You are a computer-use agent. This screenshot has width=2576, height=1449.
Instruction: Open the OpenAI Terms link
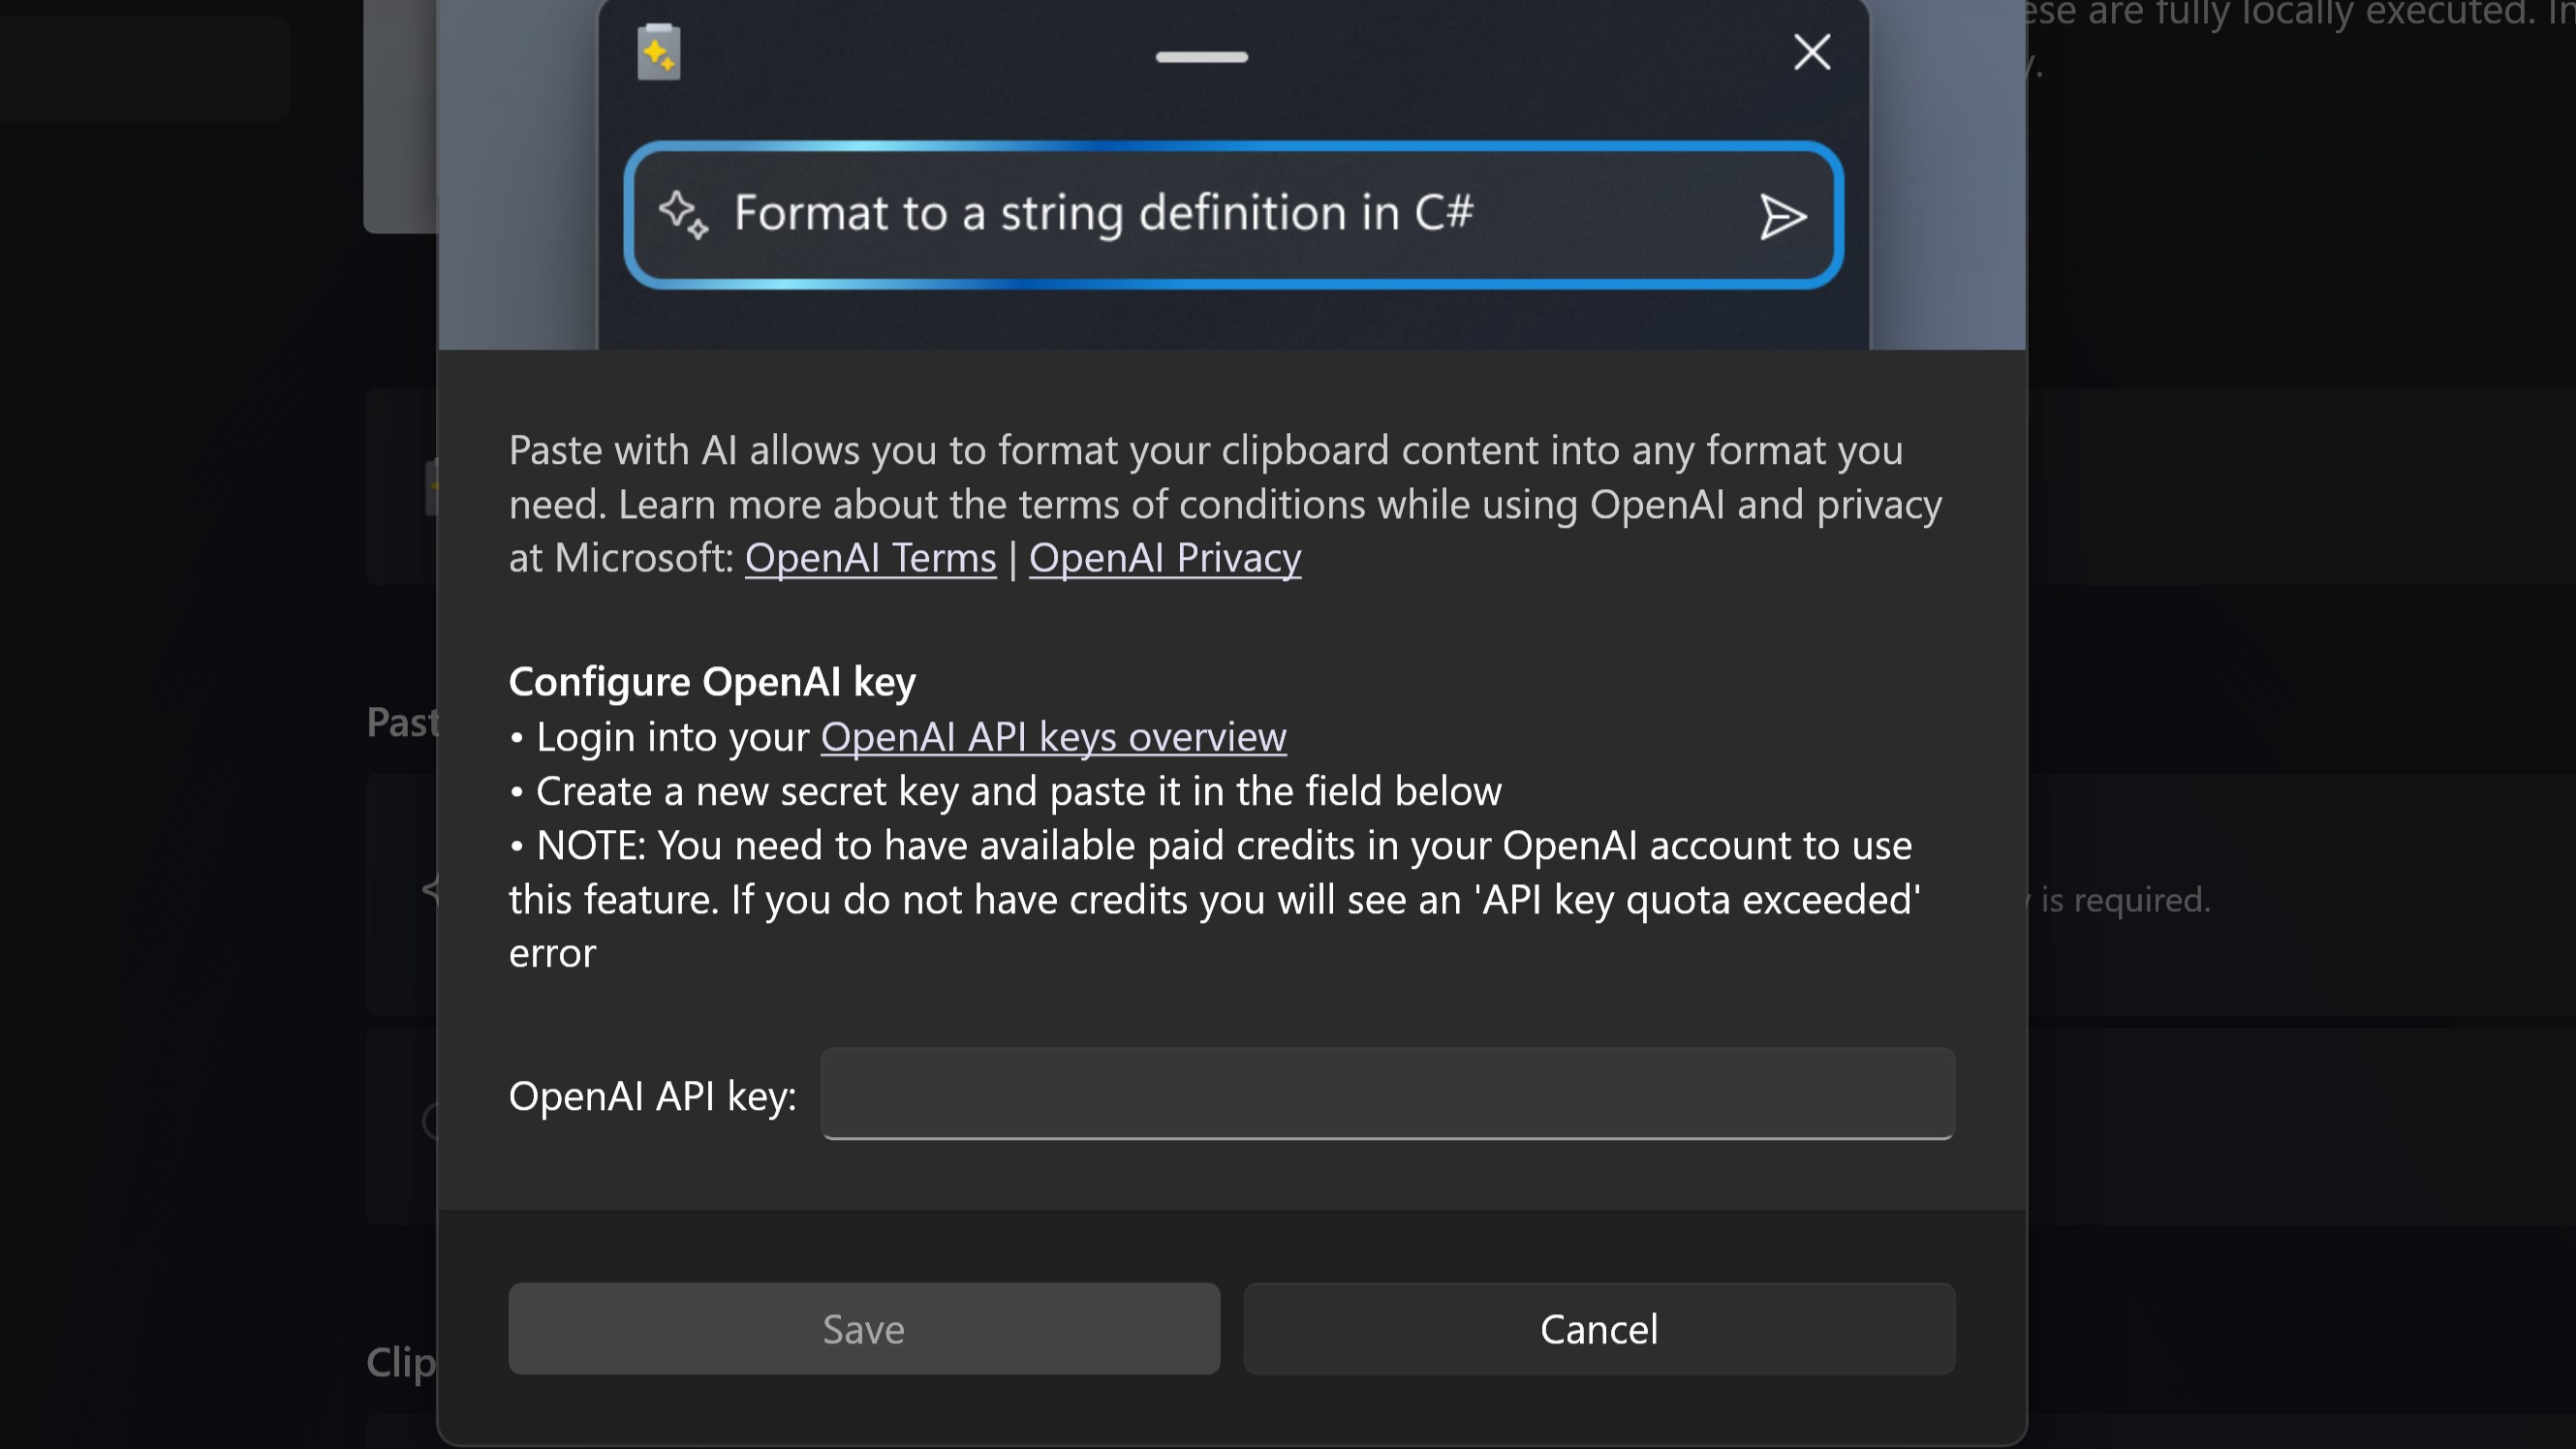coord(869,558)
